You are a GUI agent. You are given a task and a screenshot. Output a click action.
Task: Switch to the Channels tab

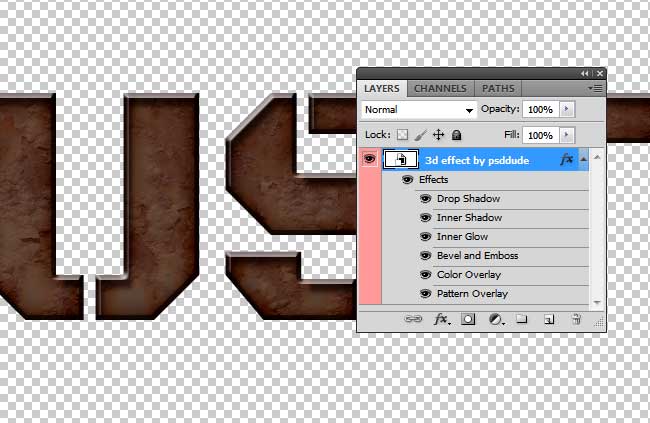440,88
